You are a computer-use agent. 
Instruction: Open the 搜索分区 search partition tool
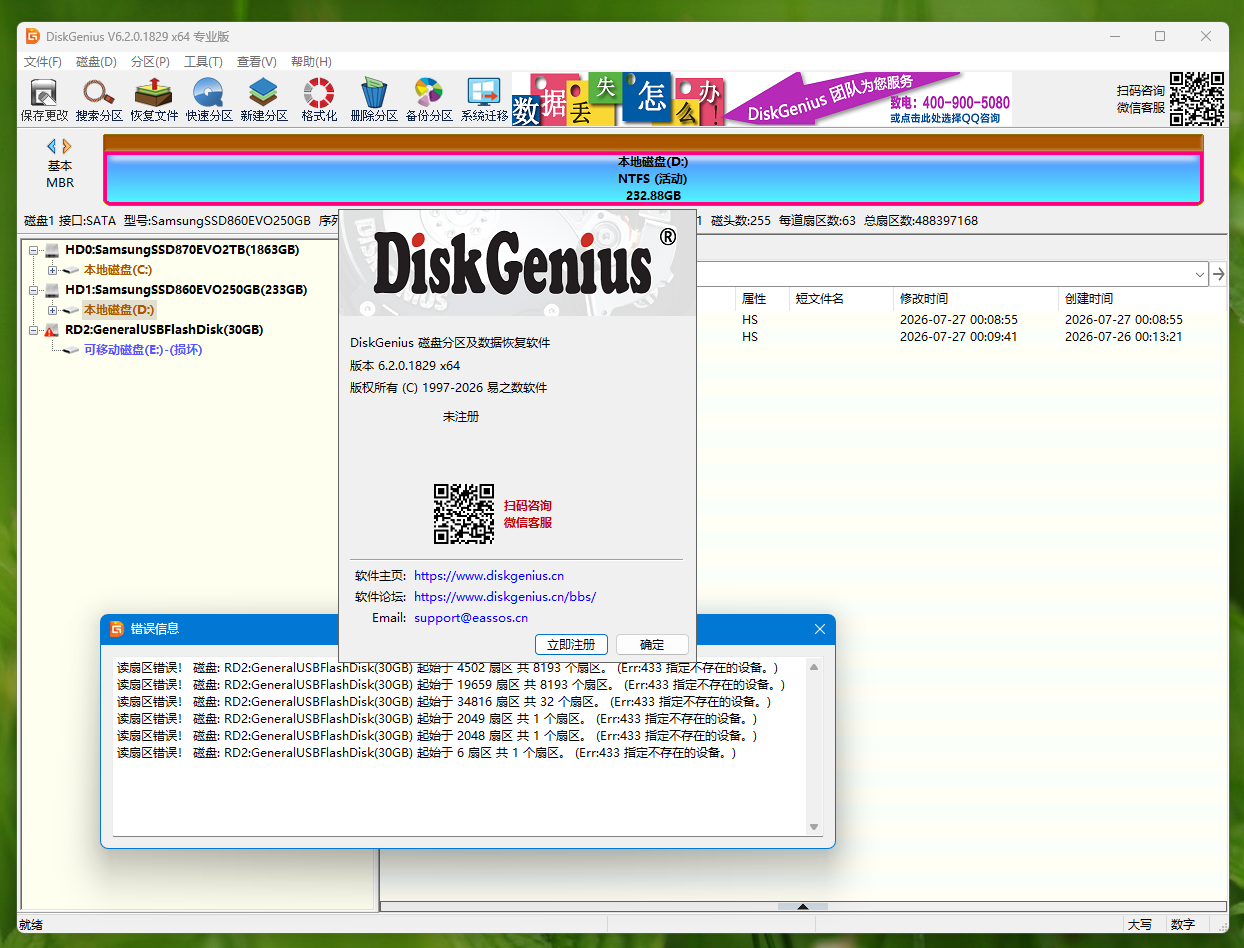point(99,100)
